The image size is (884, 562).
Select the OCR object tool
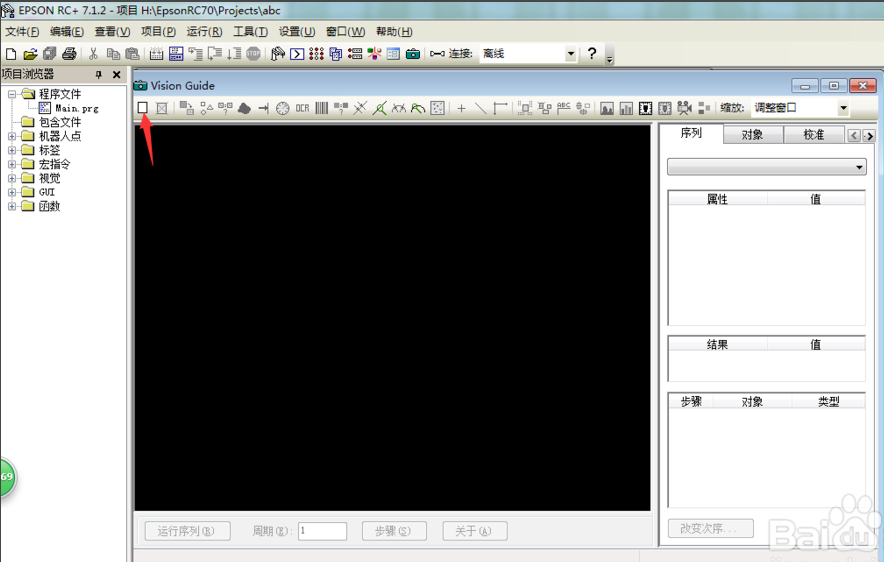click(x=302, y=108)
